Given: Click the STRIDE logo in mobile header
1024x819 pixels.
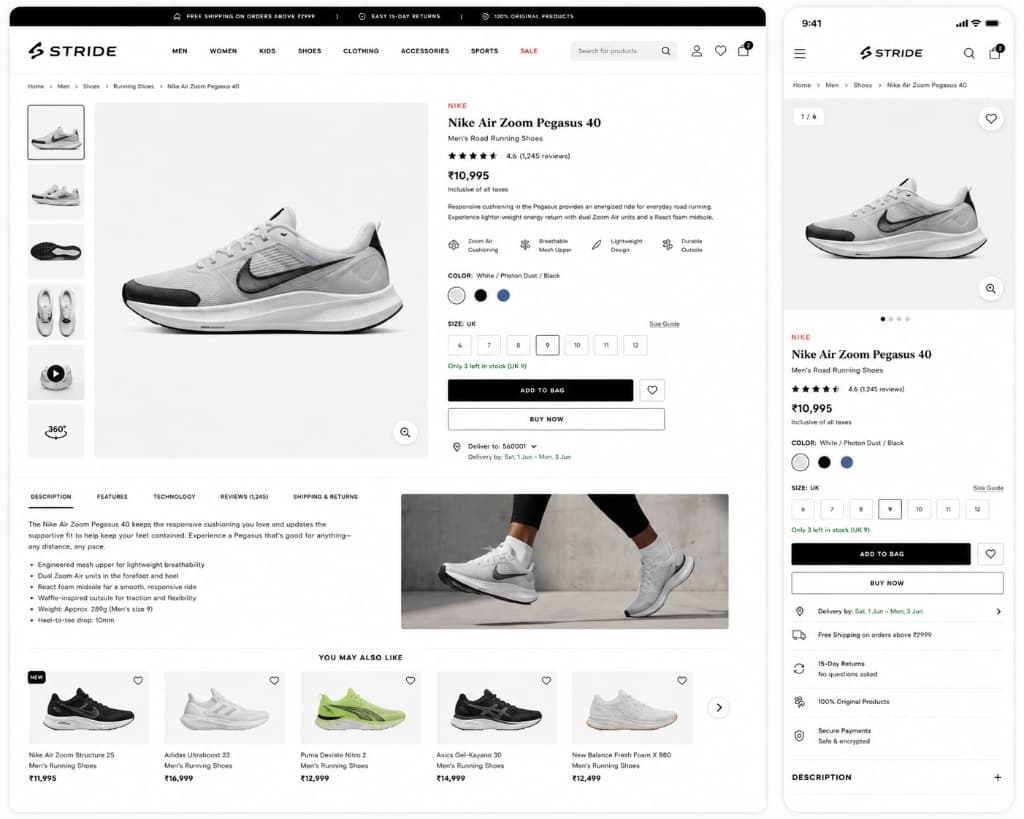Looking at the screenshot, I should [x=891, y=53].
